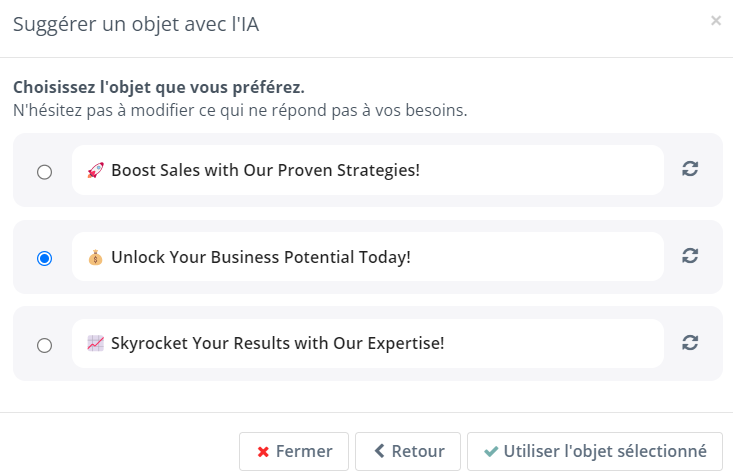Confirm with Utiliser l'objet sélectionné button
The image size is (733, 473).
pos(595,452)
